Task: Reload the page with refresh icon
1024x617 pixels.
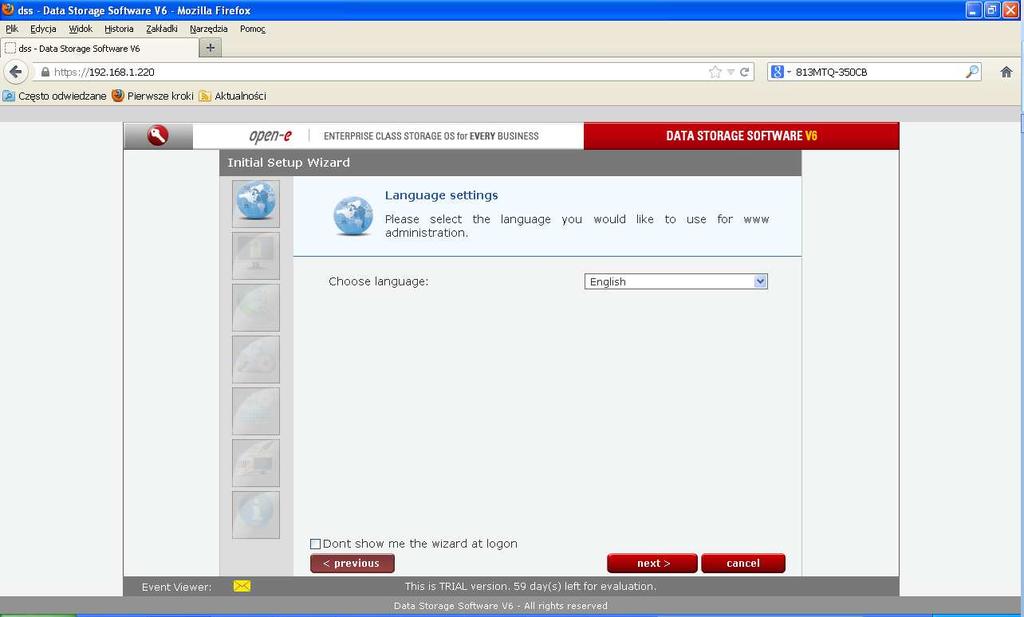Action: pos(744,72)
